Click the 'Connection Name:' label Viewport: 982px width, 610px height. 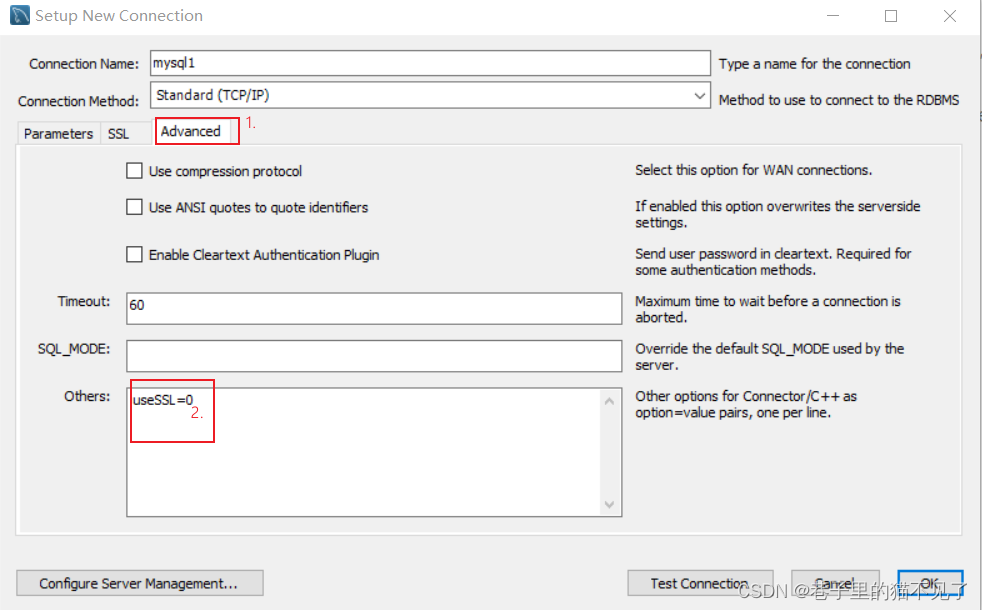pyautogui.click(x=84, y=64)
